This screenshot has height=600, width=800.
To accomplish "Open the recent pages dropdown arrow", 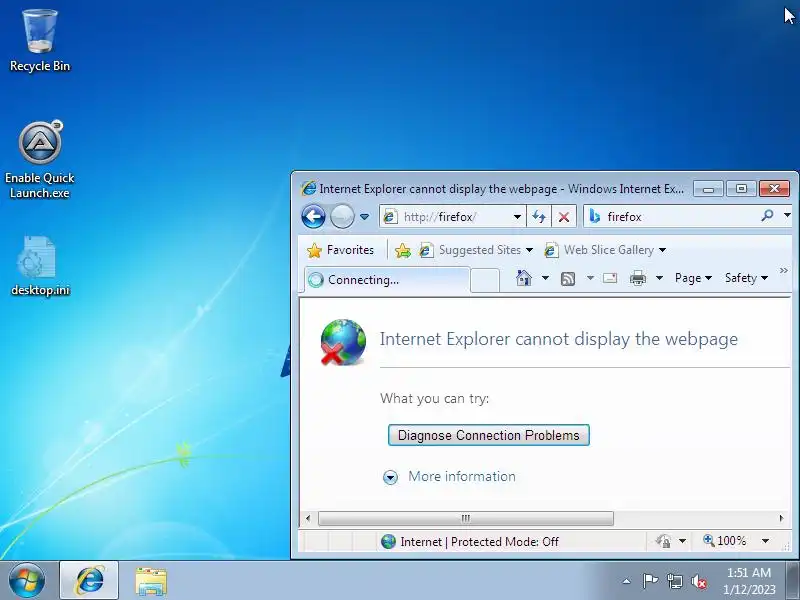I will tap(364, 217).
